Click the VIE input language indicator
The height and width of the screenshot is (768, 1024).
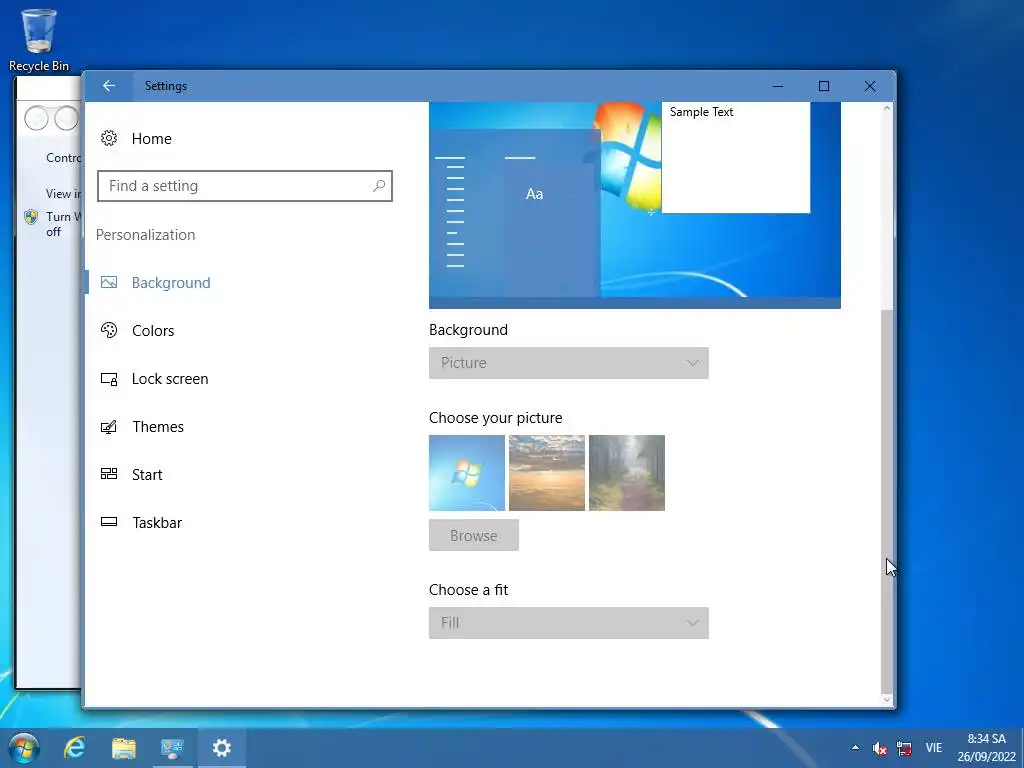point(934,748)
